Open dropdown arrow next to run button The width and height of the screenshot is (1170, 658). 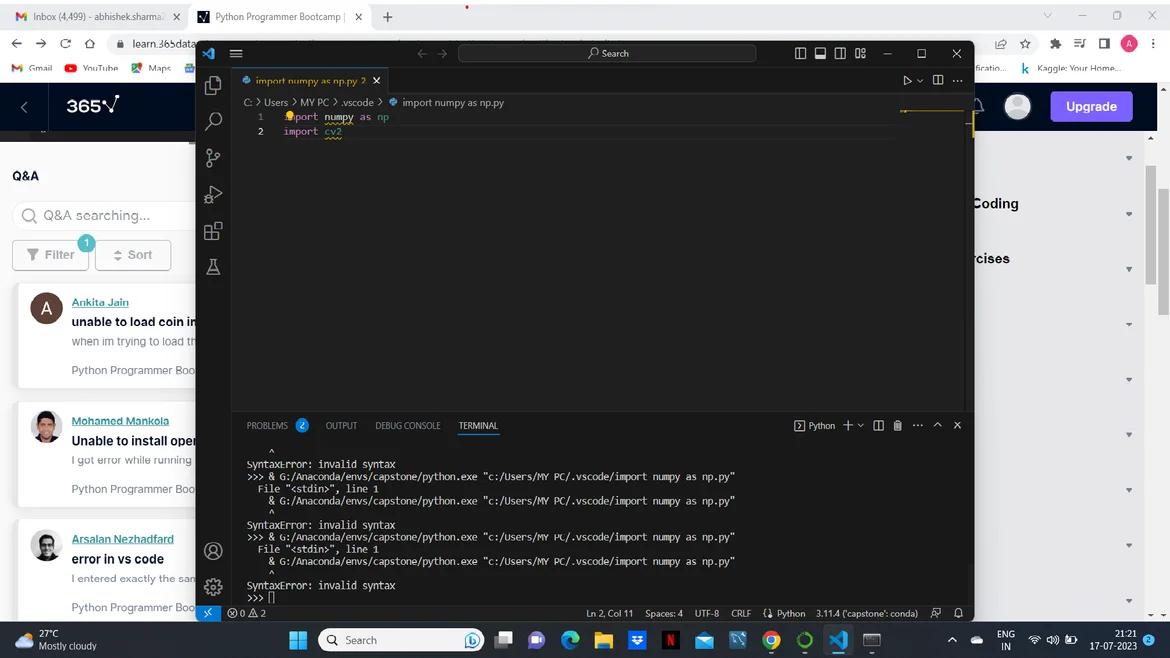click(x=920, y=81)
